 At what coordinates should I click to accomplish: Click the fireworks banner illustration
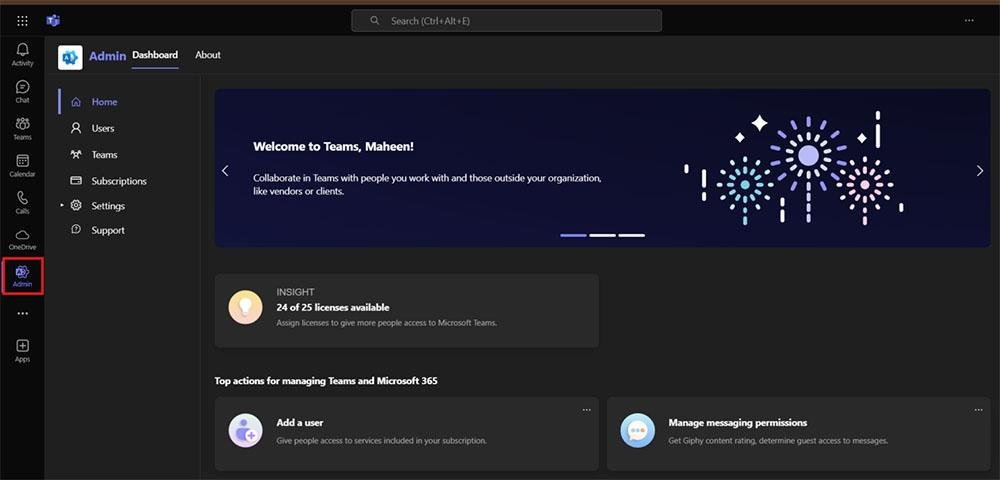tap(794, 168)
